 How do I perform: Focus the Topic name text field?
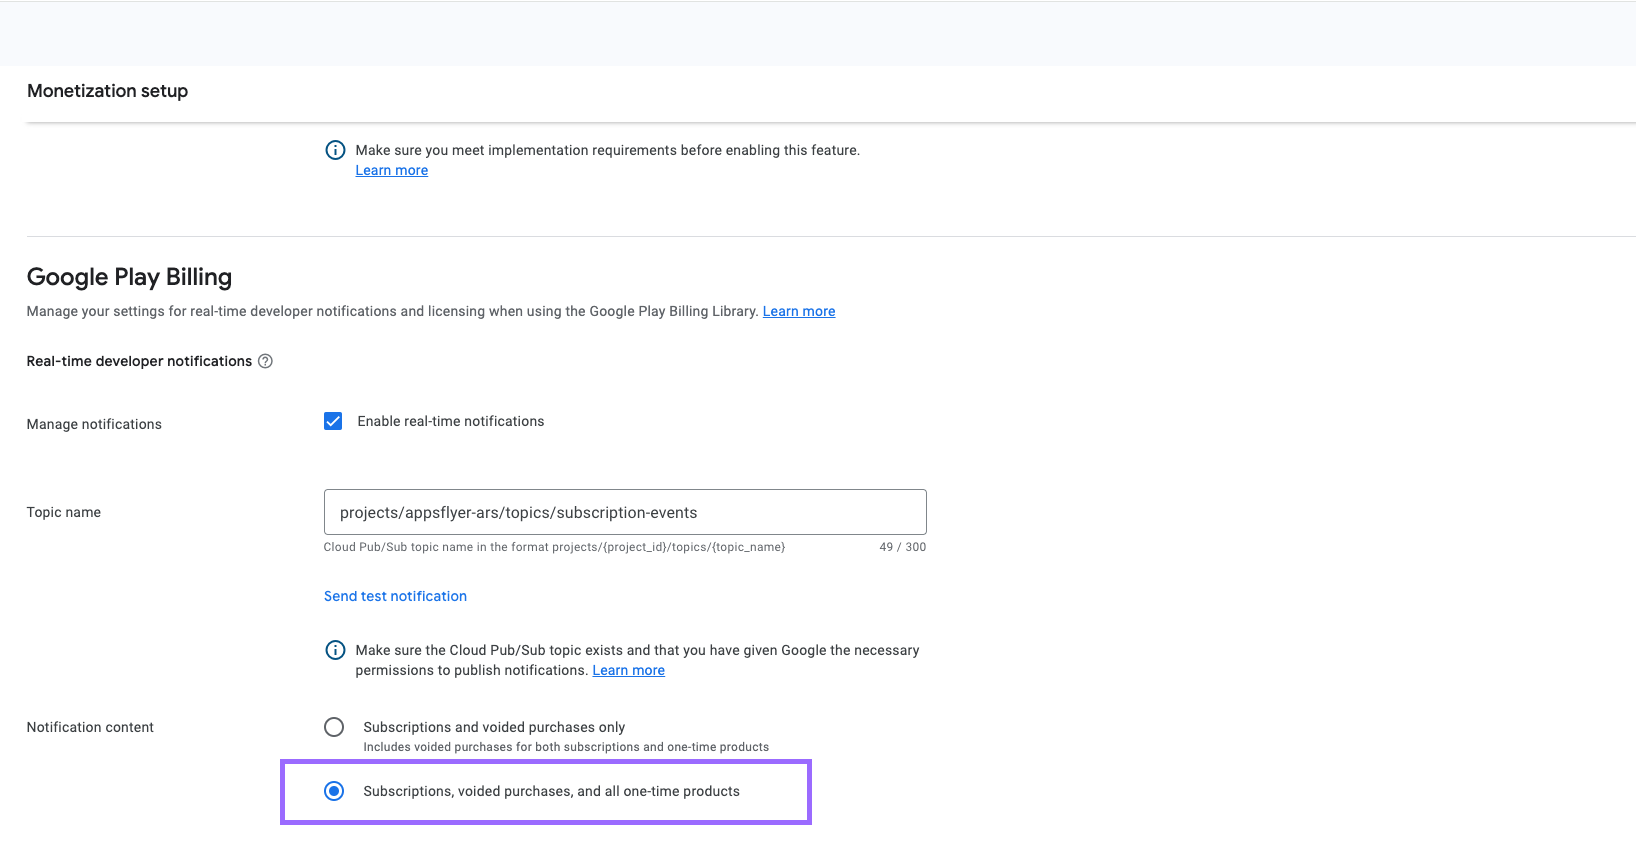pos(624,512)
